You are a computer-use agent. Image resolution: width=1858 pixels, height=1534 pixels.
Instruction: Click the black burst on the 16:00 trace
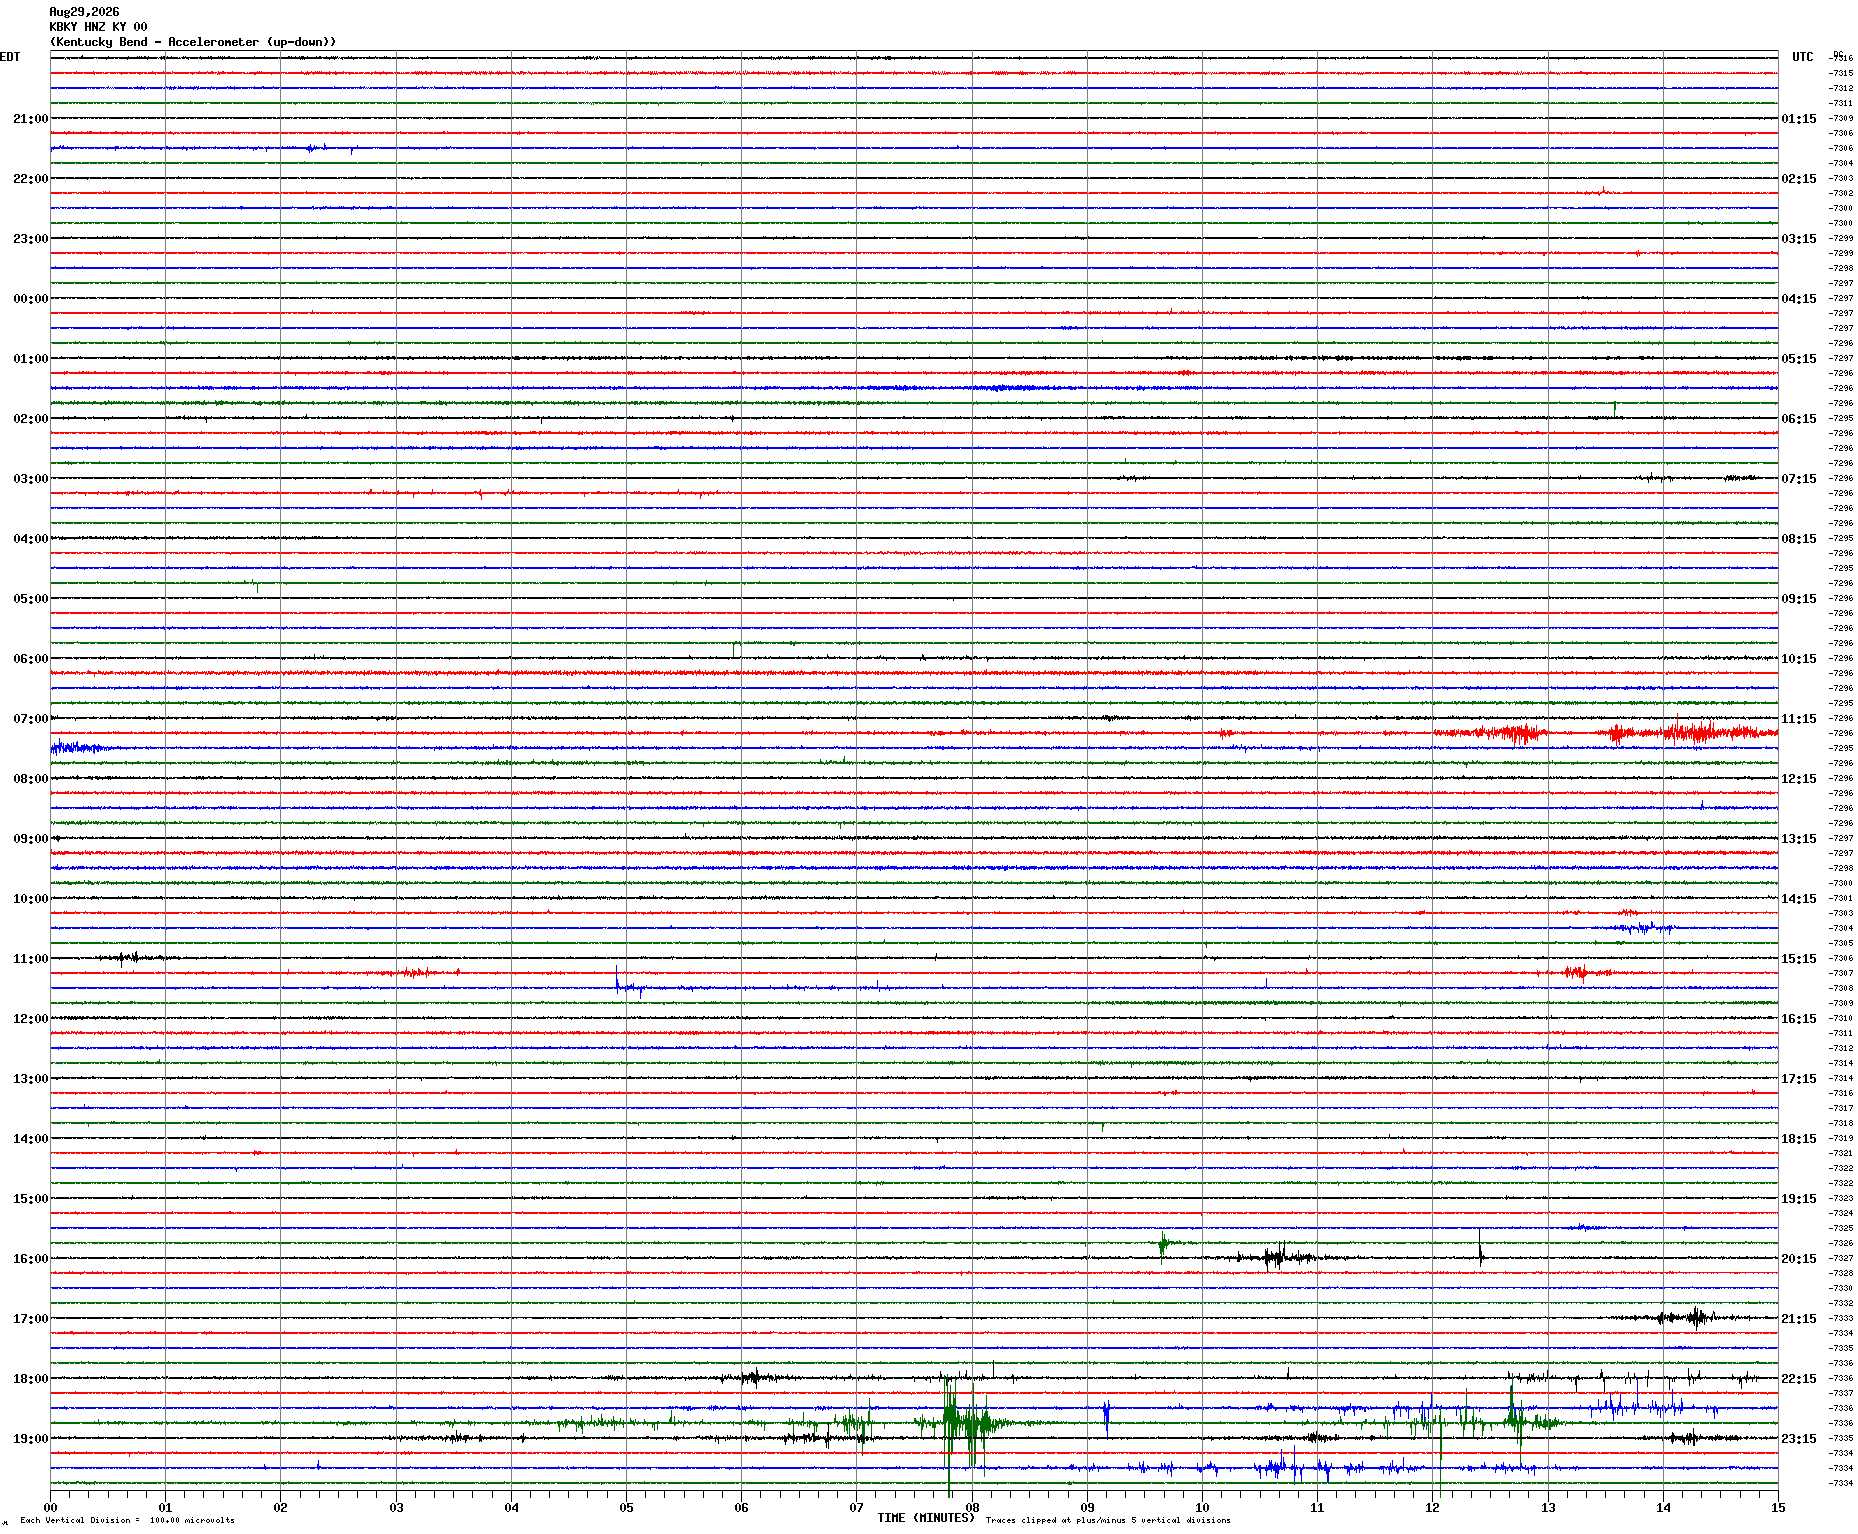click(x=1277, y=1258)
